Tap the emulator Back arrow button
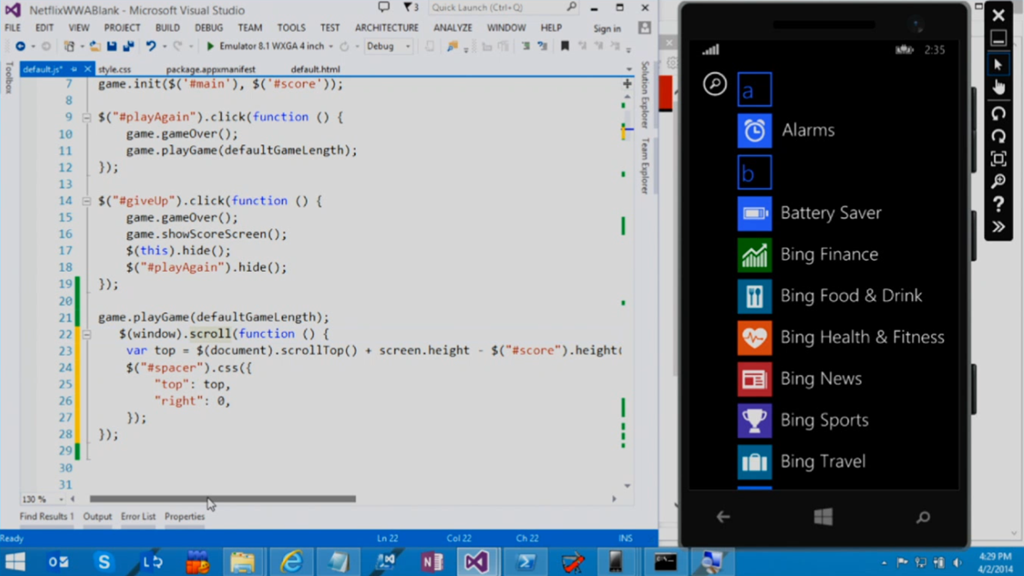 tap(723, 517)
